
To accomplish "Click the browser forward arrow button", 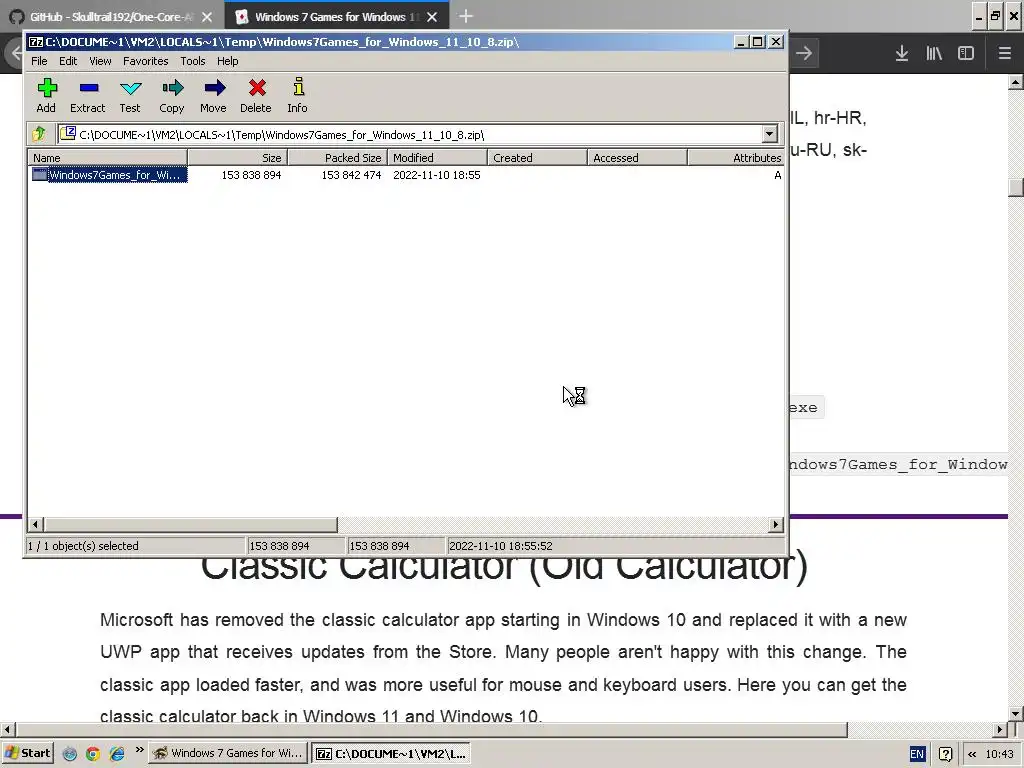I will point(804,53).
